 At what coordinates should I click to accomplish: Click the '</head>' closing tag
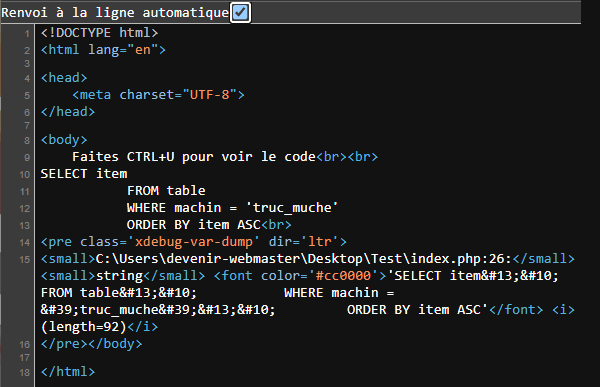[x=68, y=112]
